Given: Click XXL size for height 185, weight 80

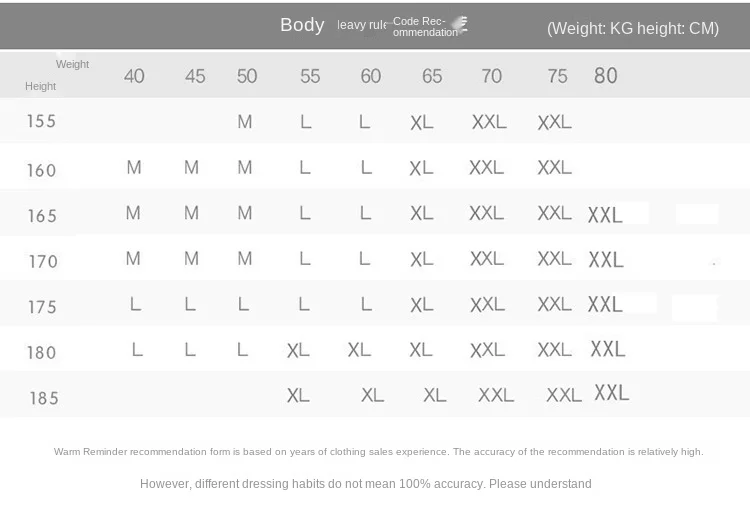Looking at the screenshot, I should pyautogui.click(x=612, y=393).
